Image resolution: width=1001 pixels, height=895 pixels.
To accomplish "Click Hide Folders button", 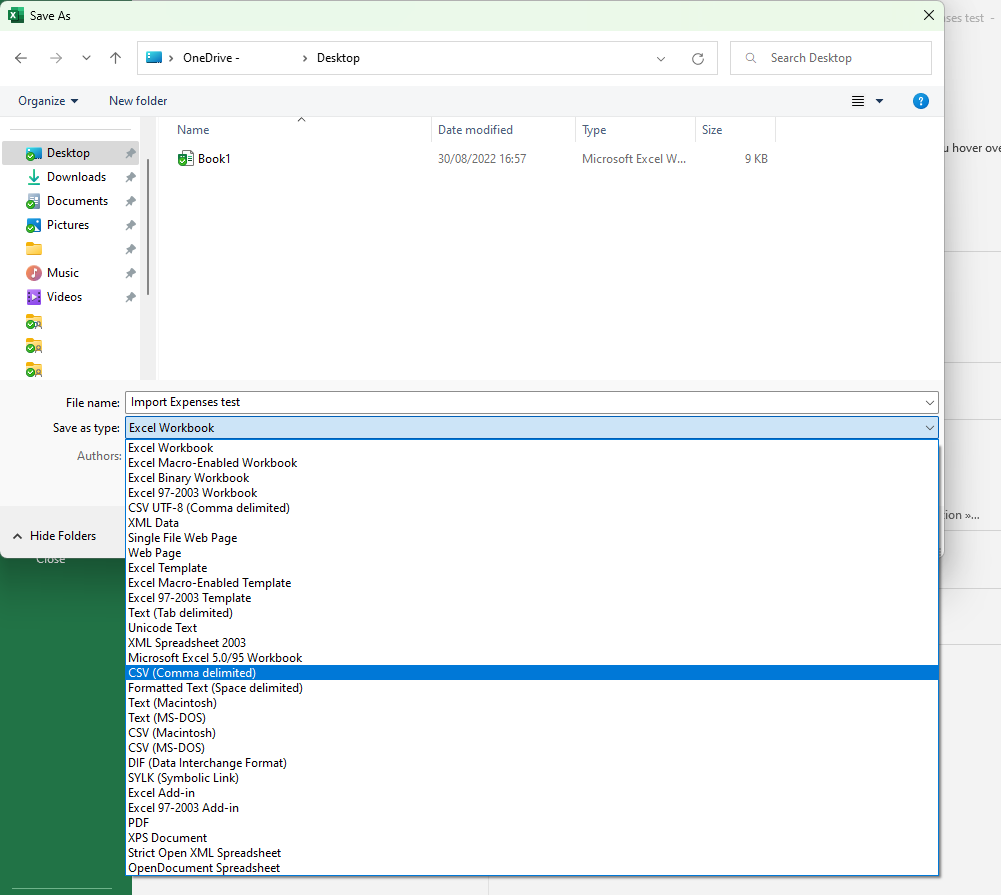I will click(55, 536).
